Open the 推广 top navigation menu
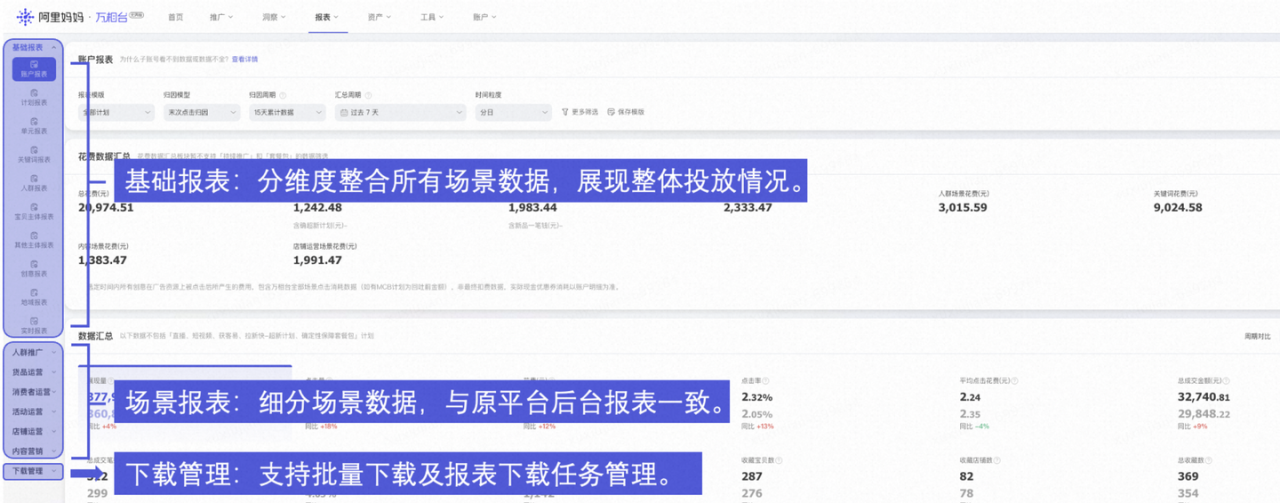 click(221, 17)
